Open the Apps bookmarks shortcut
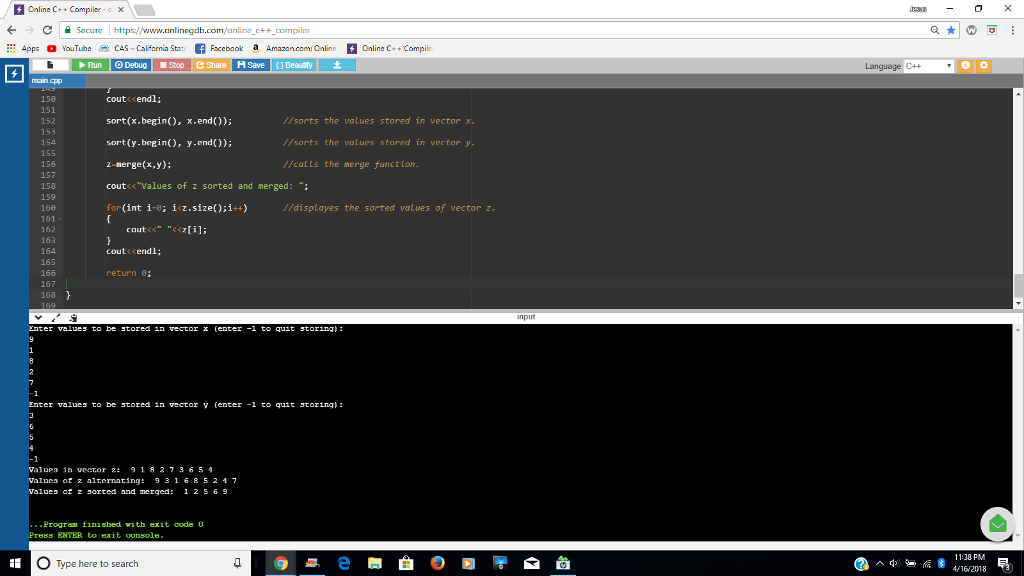This screenshot has width=1024, height=576. (23, 48)
